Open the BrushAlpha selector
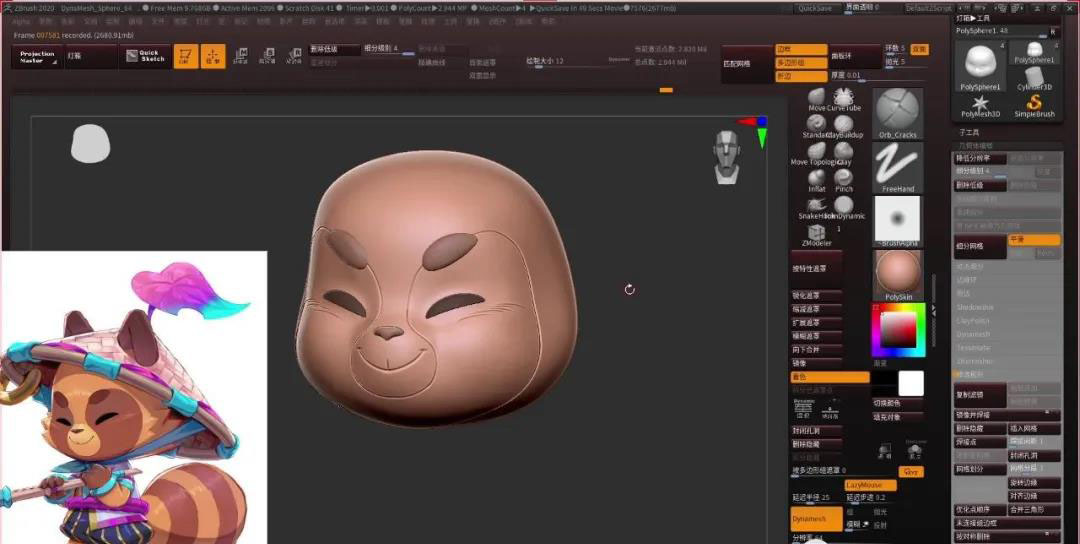This screenshot has width=1080, height=544. (897, 220)
